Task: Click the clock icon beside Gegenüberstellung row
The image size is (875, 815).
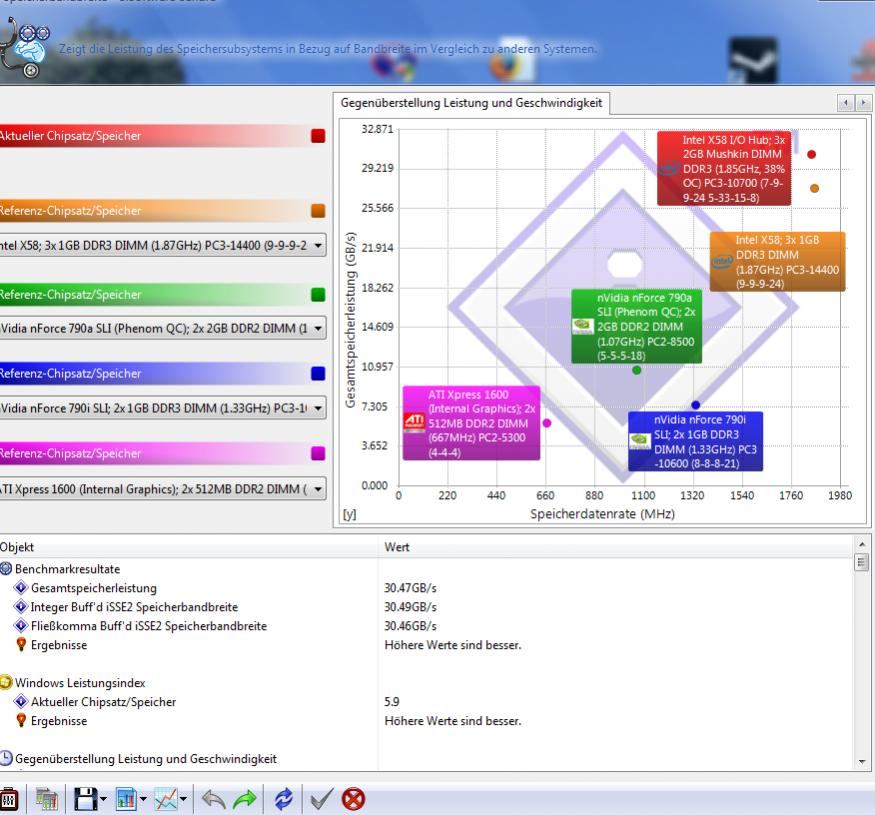Action: (6, 758)
